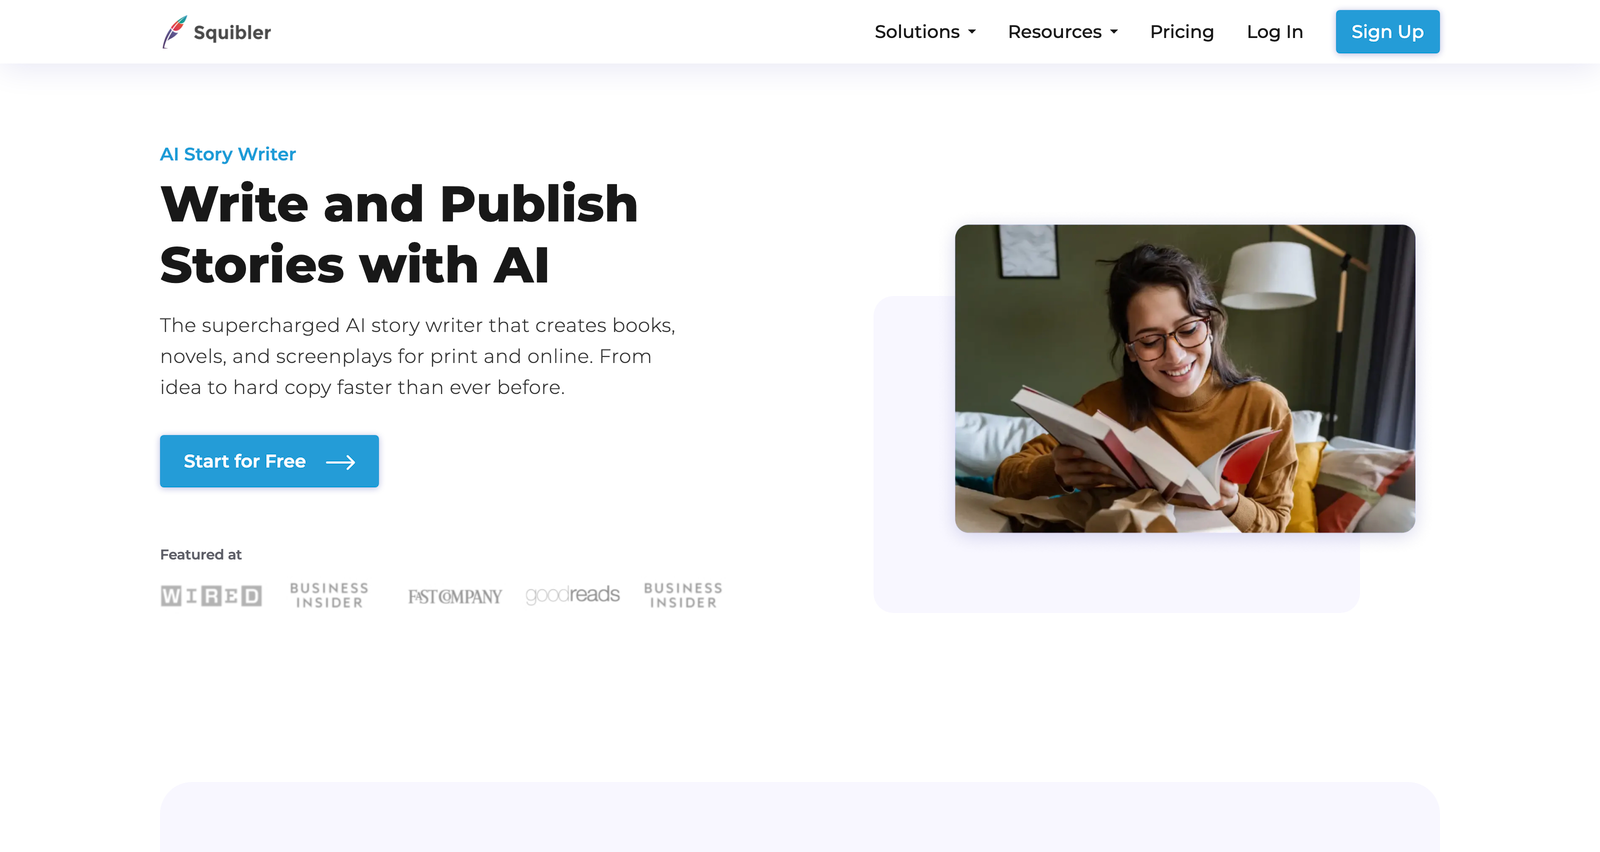Screen dimensions: 1600x852
Task: Click the second Business Insider logo
Action: pos(683,595)
